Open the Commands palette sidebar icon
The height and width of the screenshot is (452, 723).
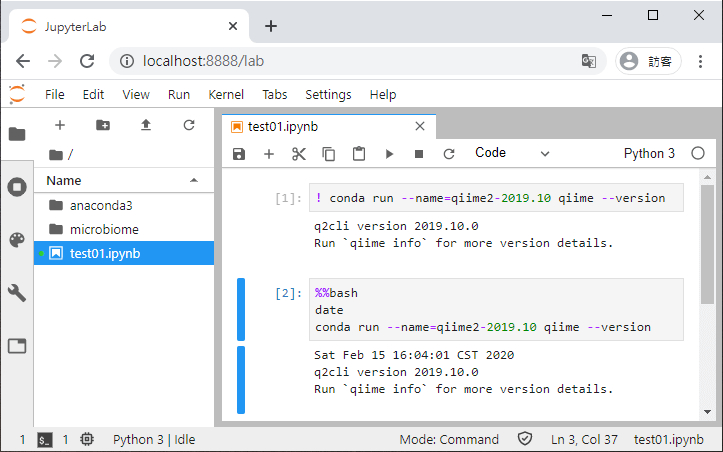[17, 240]
